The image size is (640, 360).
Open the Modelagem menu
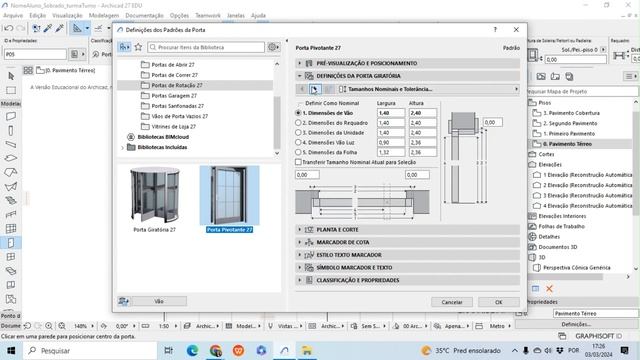tap(104, 16)
